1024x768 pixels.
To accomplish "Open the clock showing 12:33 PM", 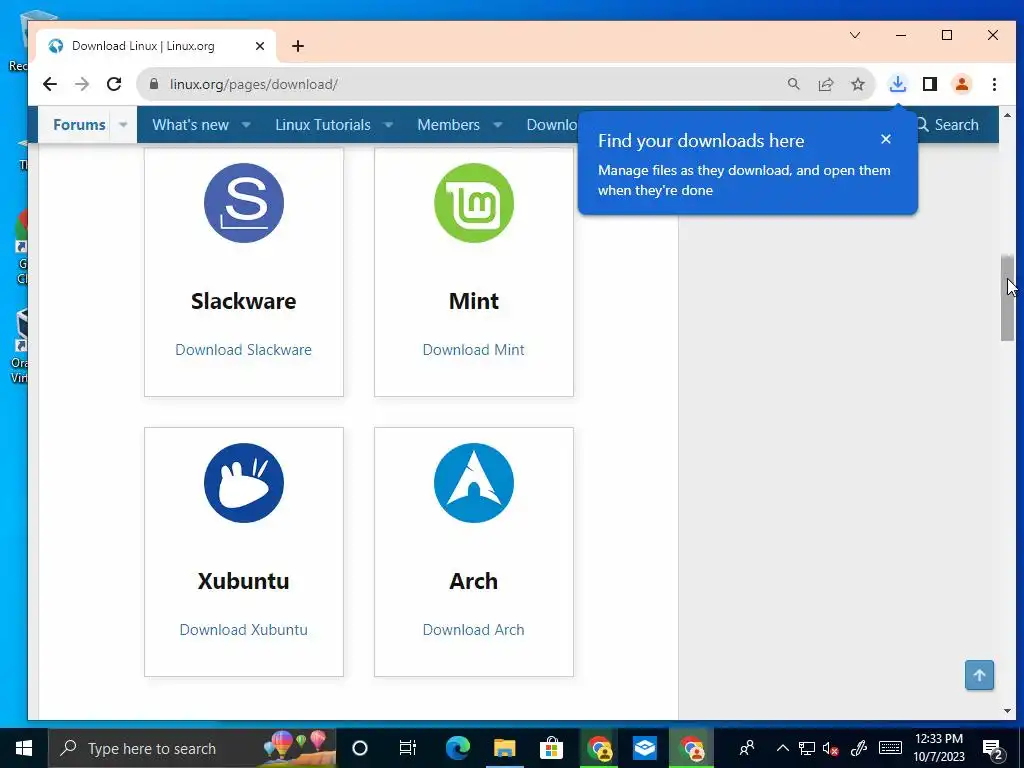I will (938, 748).
